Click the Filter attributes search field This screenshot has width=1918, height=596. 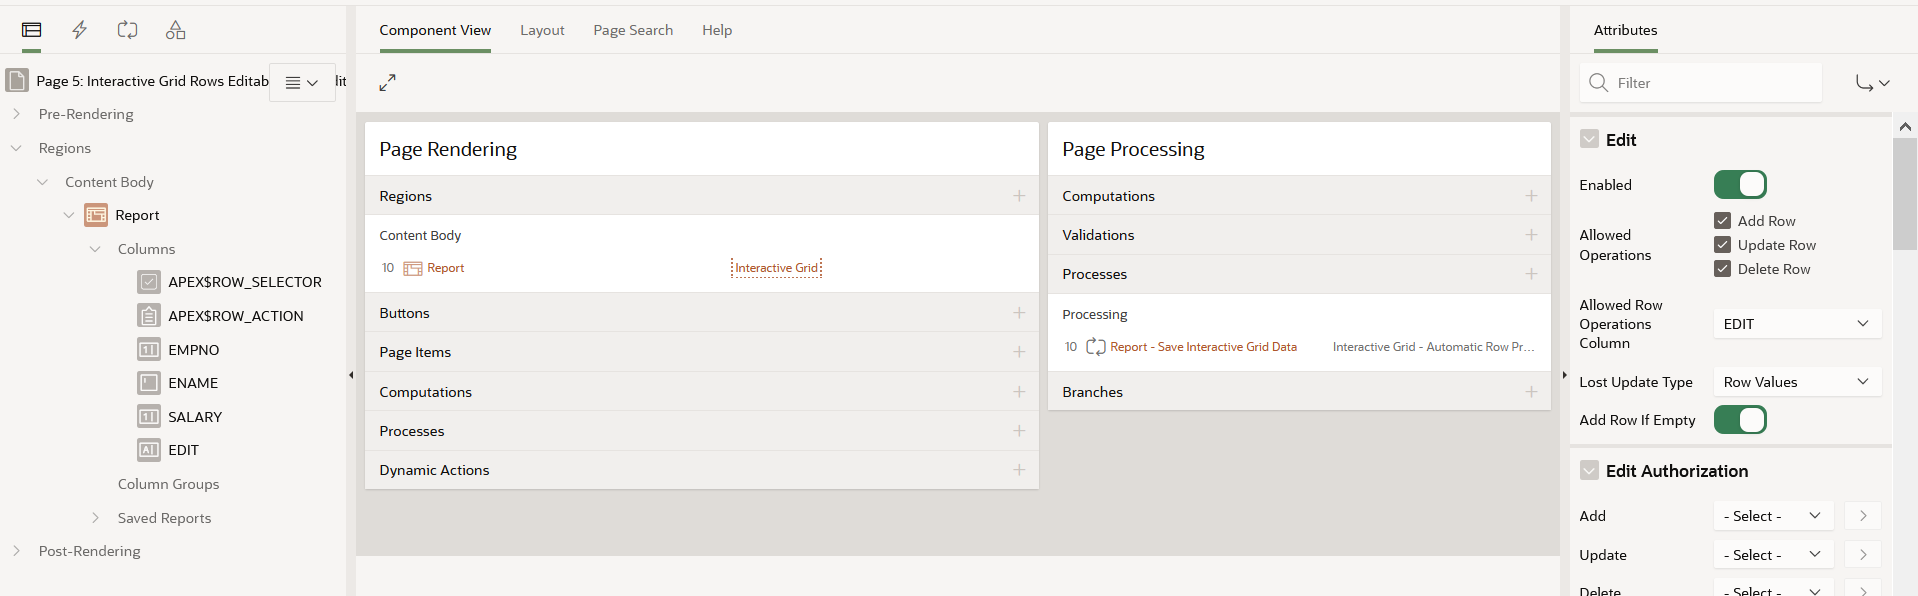click(1701, 83)
